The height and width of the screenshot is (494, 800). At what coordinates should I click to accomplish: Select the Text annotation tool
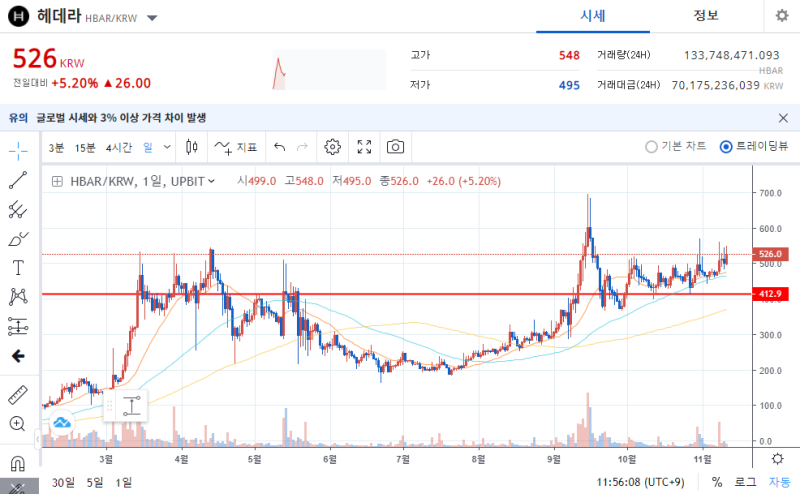click(18, 268)
